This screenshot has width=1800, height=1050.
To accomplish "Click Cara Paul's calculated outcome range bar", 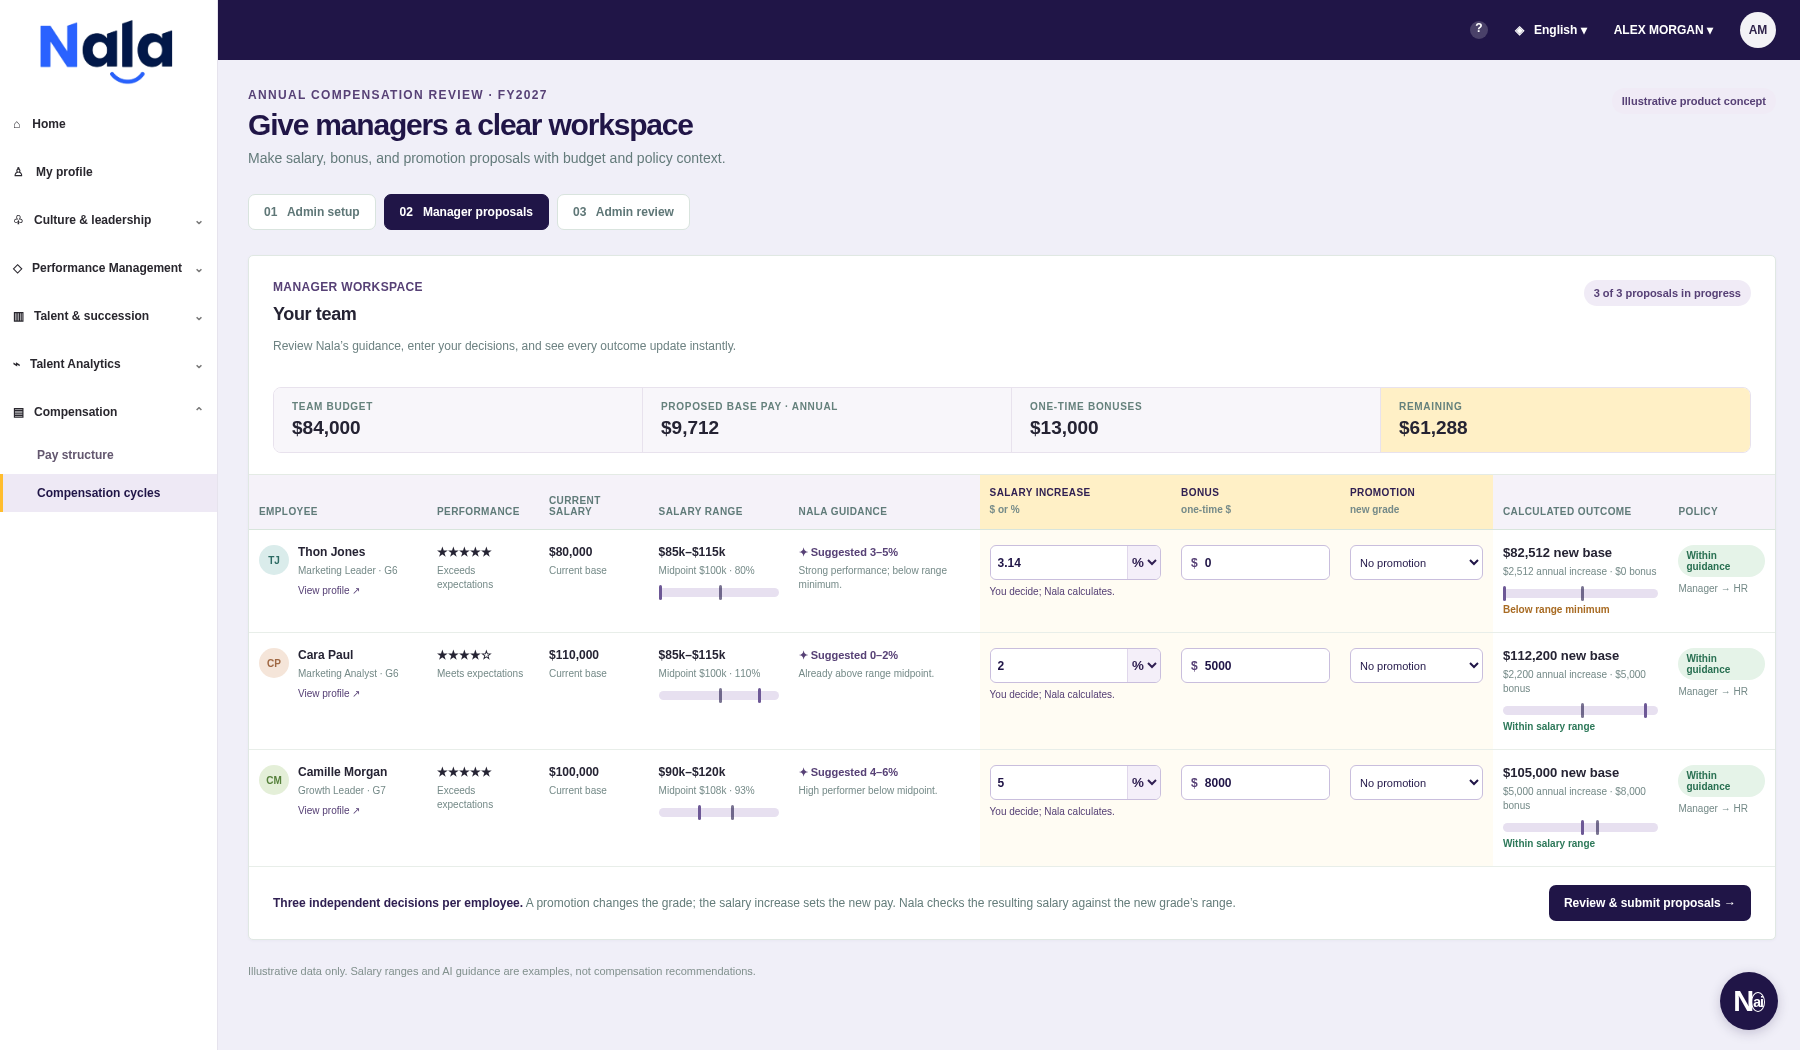I will tap(1580, 711).
